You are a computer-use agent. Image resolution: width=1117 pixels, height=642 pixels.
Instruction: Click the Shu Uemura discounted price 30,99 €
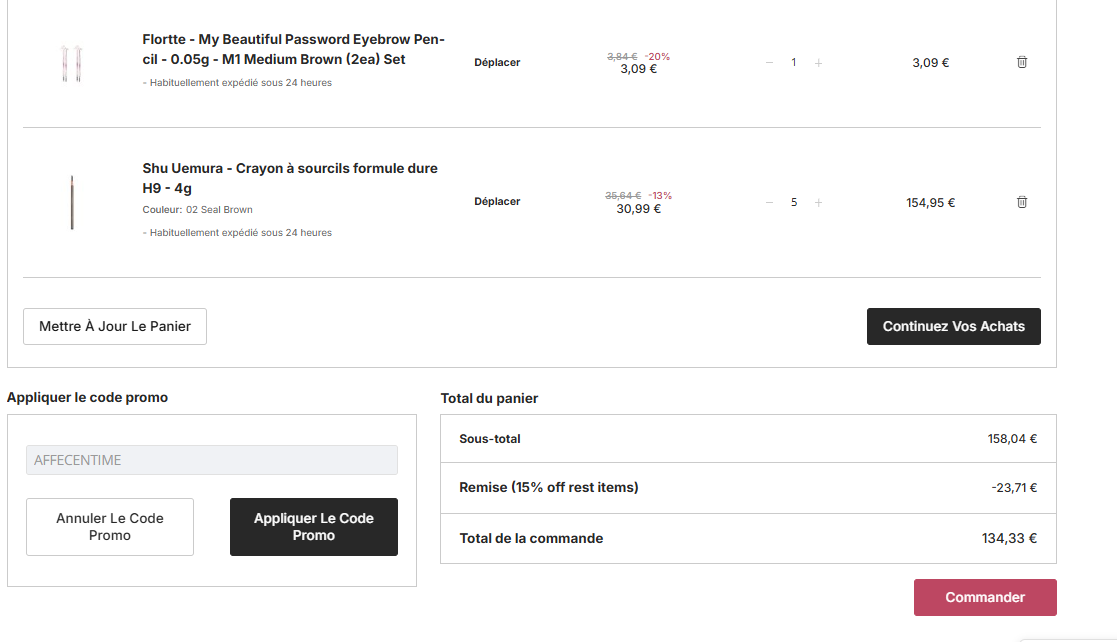(638, 209)
